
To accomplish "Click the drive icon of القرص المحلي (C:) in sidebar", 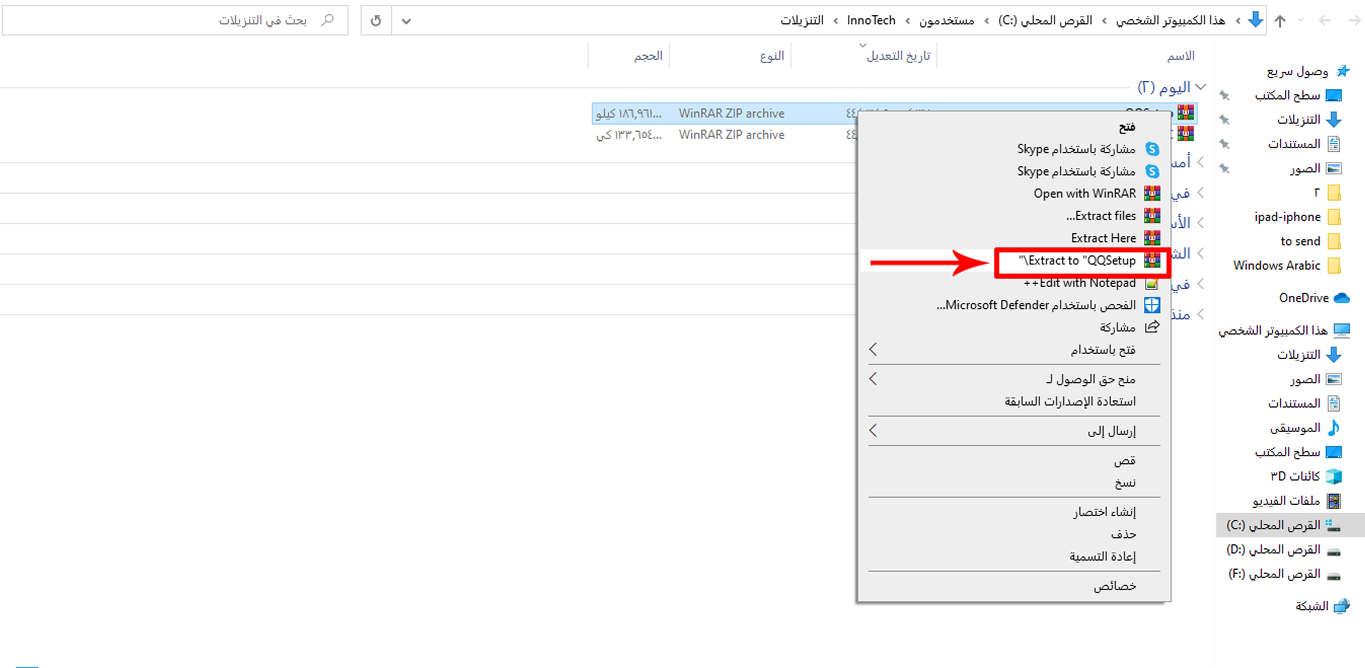I will [1332, 525].
